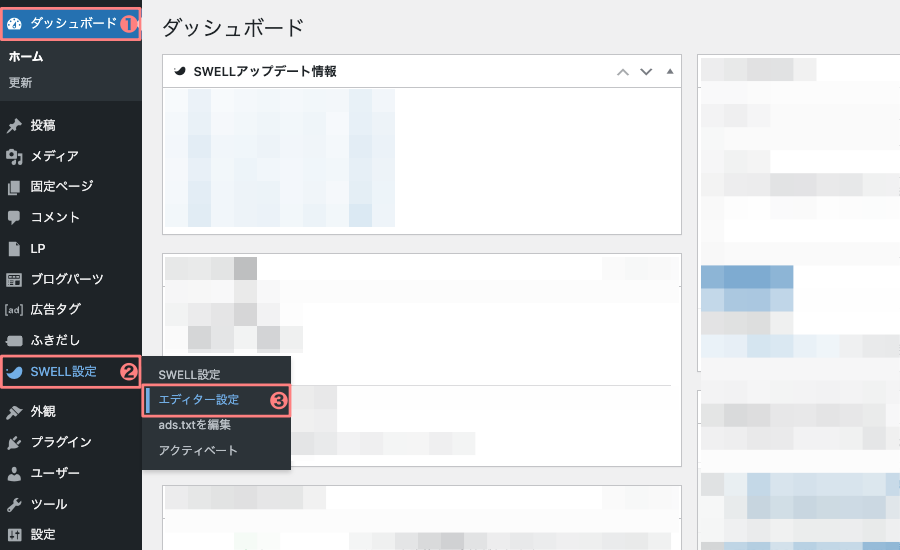Go to 更新 under Dashboard
900x550 pixels.
click(20, 83)
